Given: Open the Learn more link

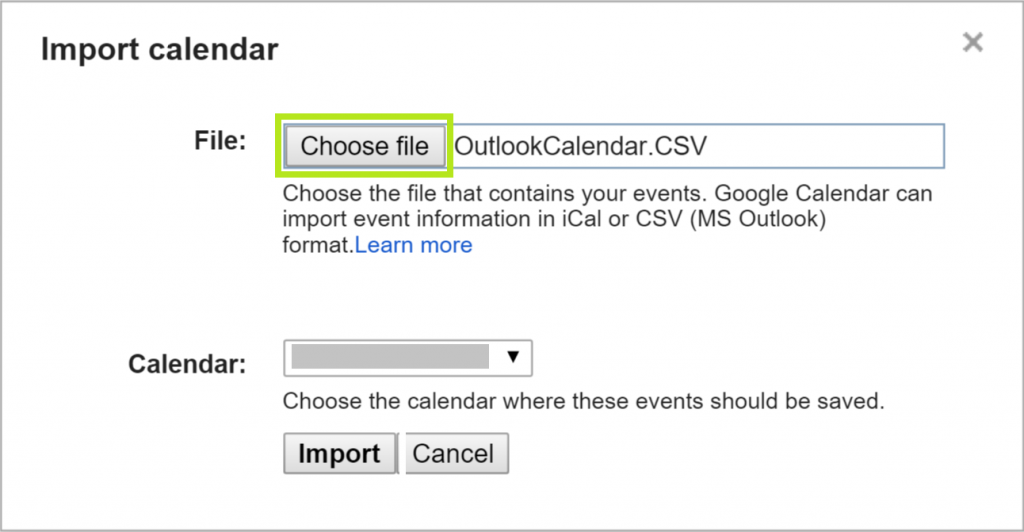Looking at the screenshot, I should (414, 244).
